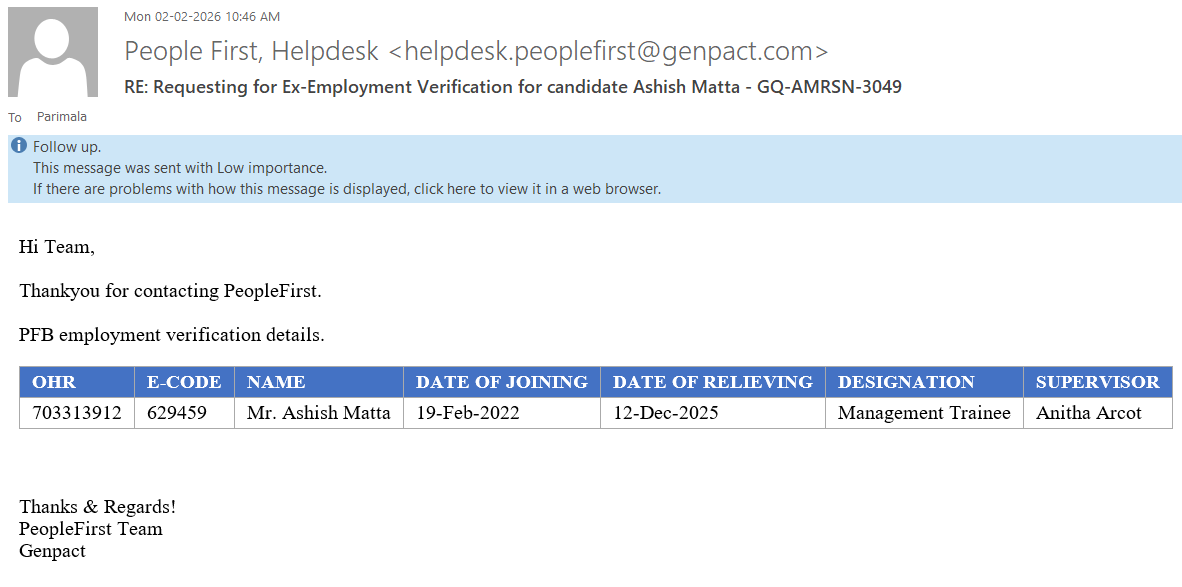Viewport: 1182px width, 587px height.
Task: Click the 12-Dec-2025 relieving date cell
Action: click(x=665, y=413)
